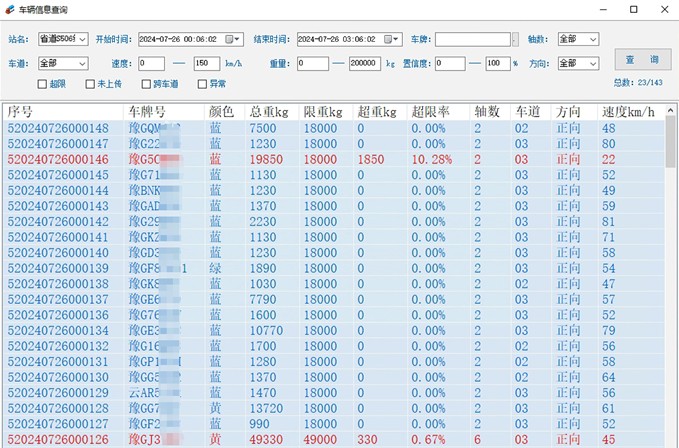Select row 52024072600143

pyautogui.click(x=333, y=206)
